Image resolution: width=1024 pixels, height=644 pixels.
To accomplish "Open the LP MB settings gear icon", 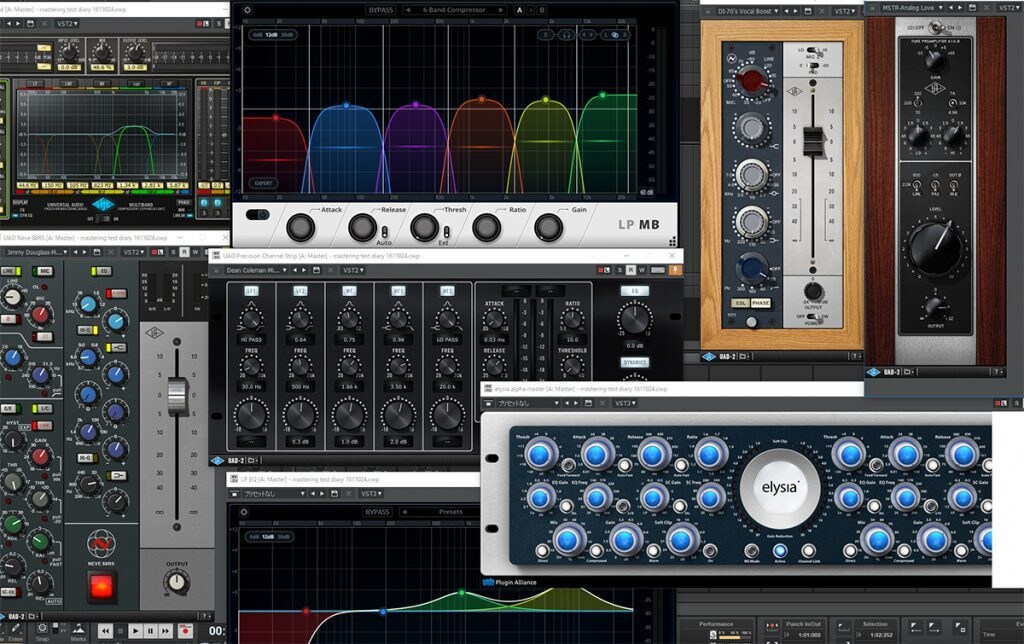I will [247, 10].
